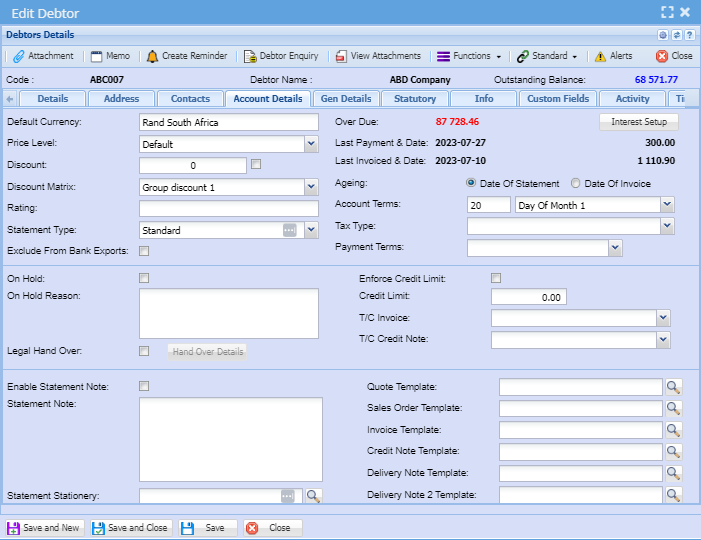701x540 pixels.
Task: Open the Alerts warning icon
Action: click(x=600, y=56)
